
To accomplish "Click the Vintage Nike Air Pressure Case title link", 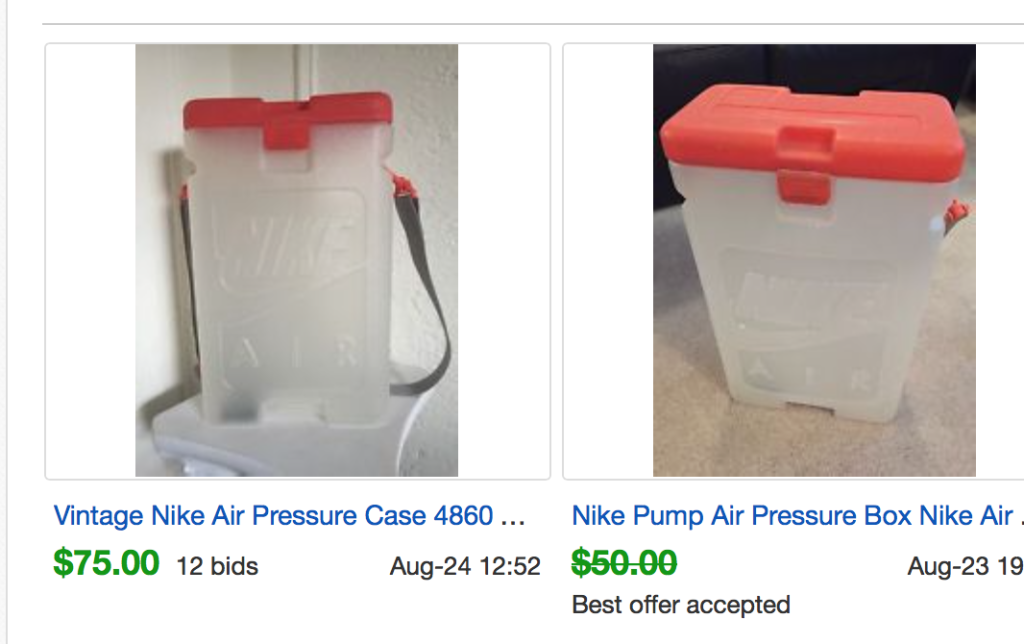I will [x=289, y=516].
